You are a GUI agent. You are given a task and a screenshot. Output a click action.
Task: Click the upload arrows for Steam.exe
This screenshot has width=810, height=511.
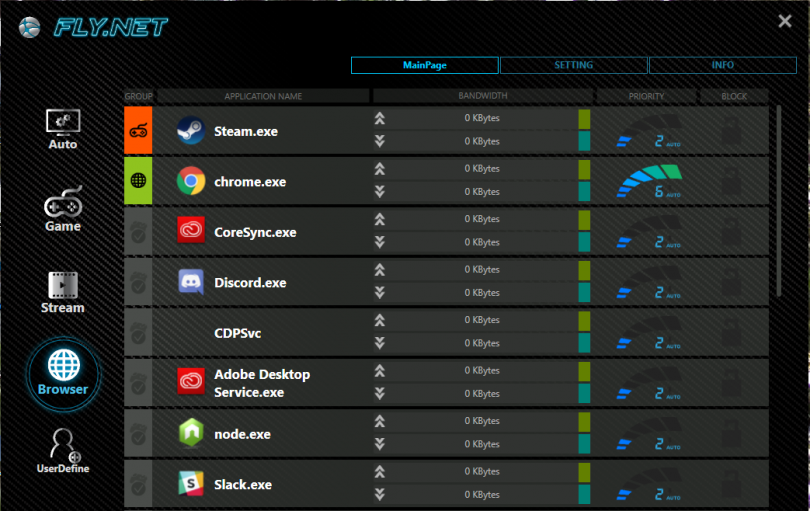379,118
